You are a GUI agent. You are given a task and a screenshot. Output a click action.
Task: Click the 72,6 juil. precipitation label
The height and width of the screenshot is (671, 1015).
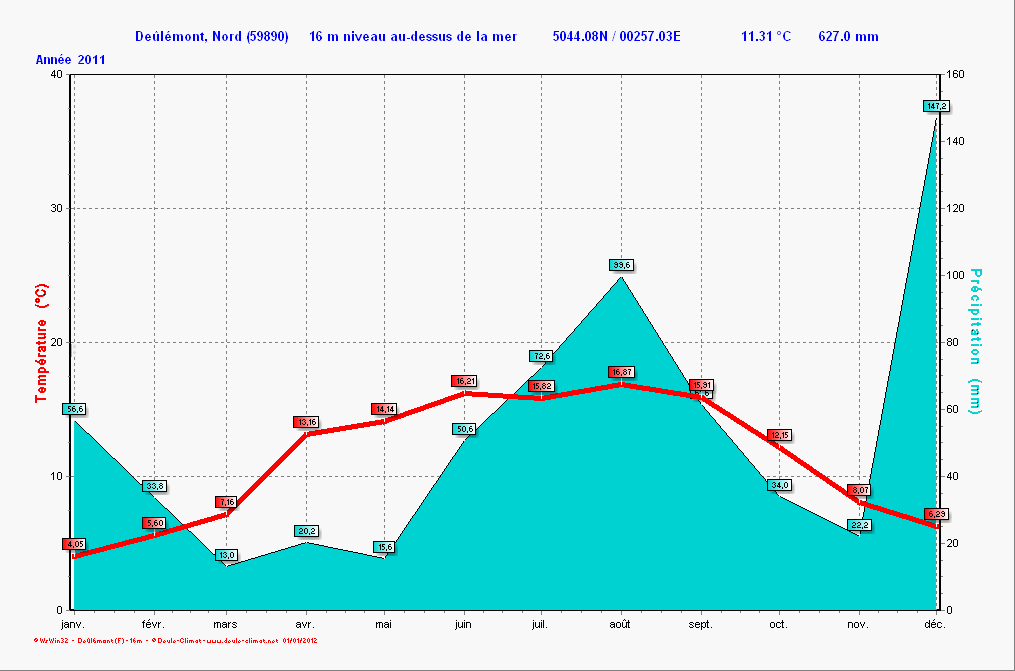click(x=542, y=356)
